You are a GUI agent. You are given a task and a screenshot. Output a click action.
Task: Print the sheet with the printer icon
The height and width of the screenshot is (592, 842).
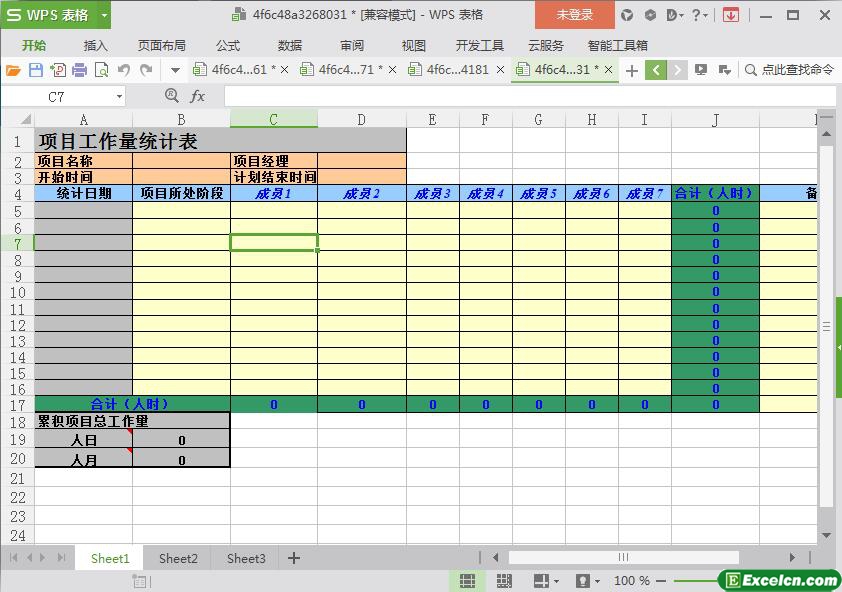[x=79, y=70]
